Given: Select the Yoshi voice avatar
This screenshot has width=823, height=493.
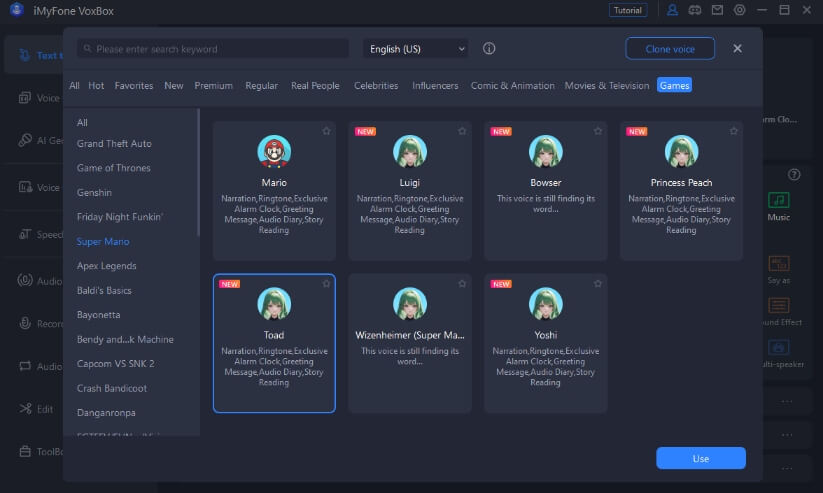Looking at the screenshot, I should point(546,303).
